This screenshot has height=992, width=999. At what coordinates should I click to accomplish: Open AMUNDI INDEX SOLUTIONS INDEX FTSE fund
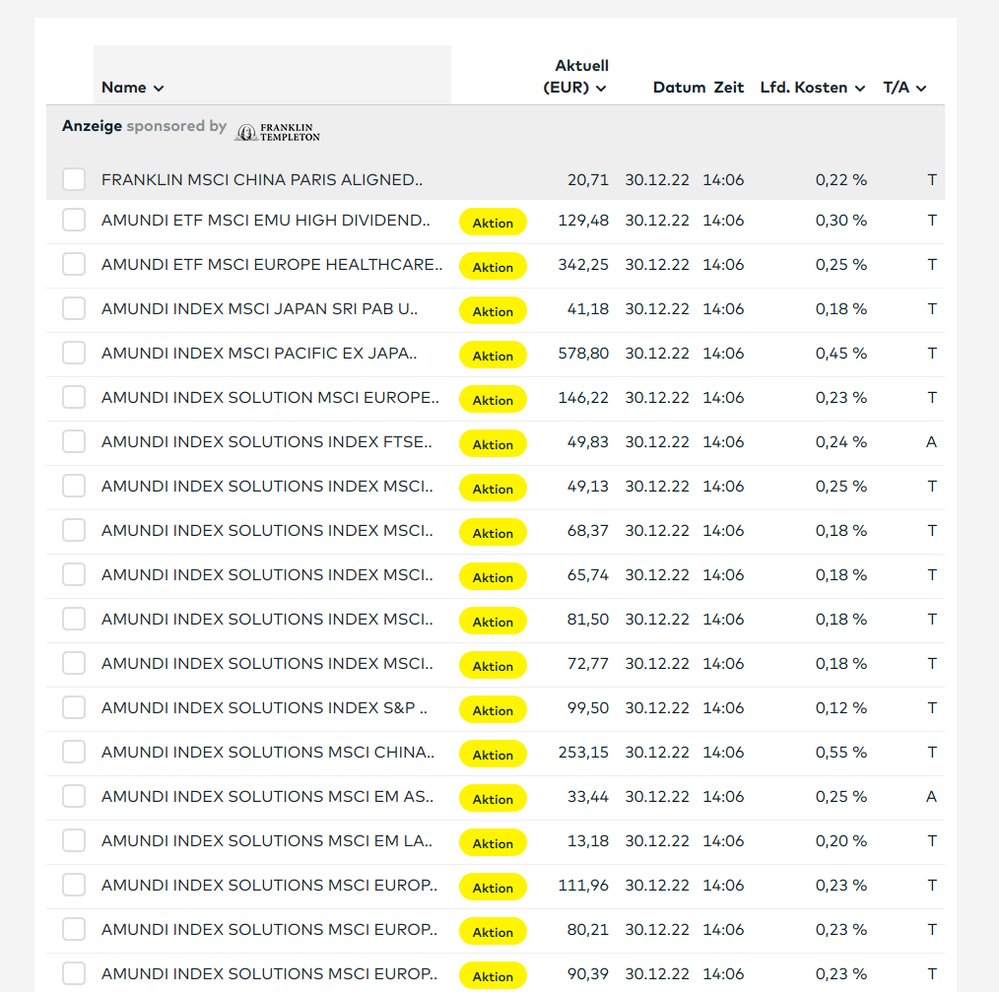267,442
